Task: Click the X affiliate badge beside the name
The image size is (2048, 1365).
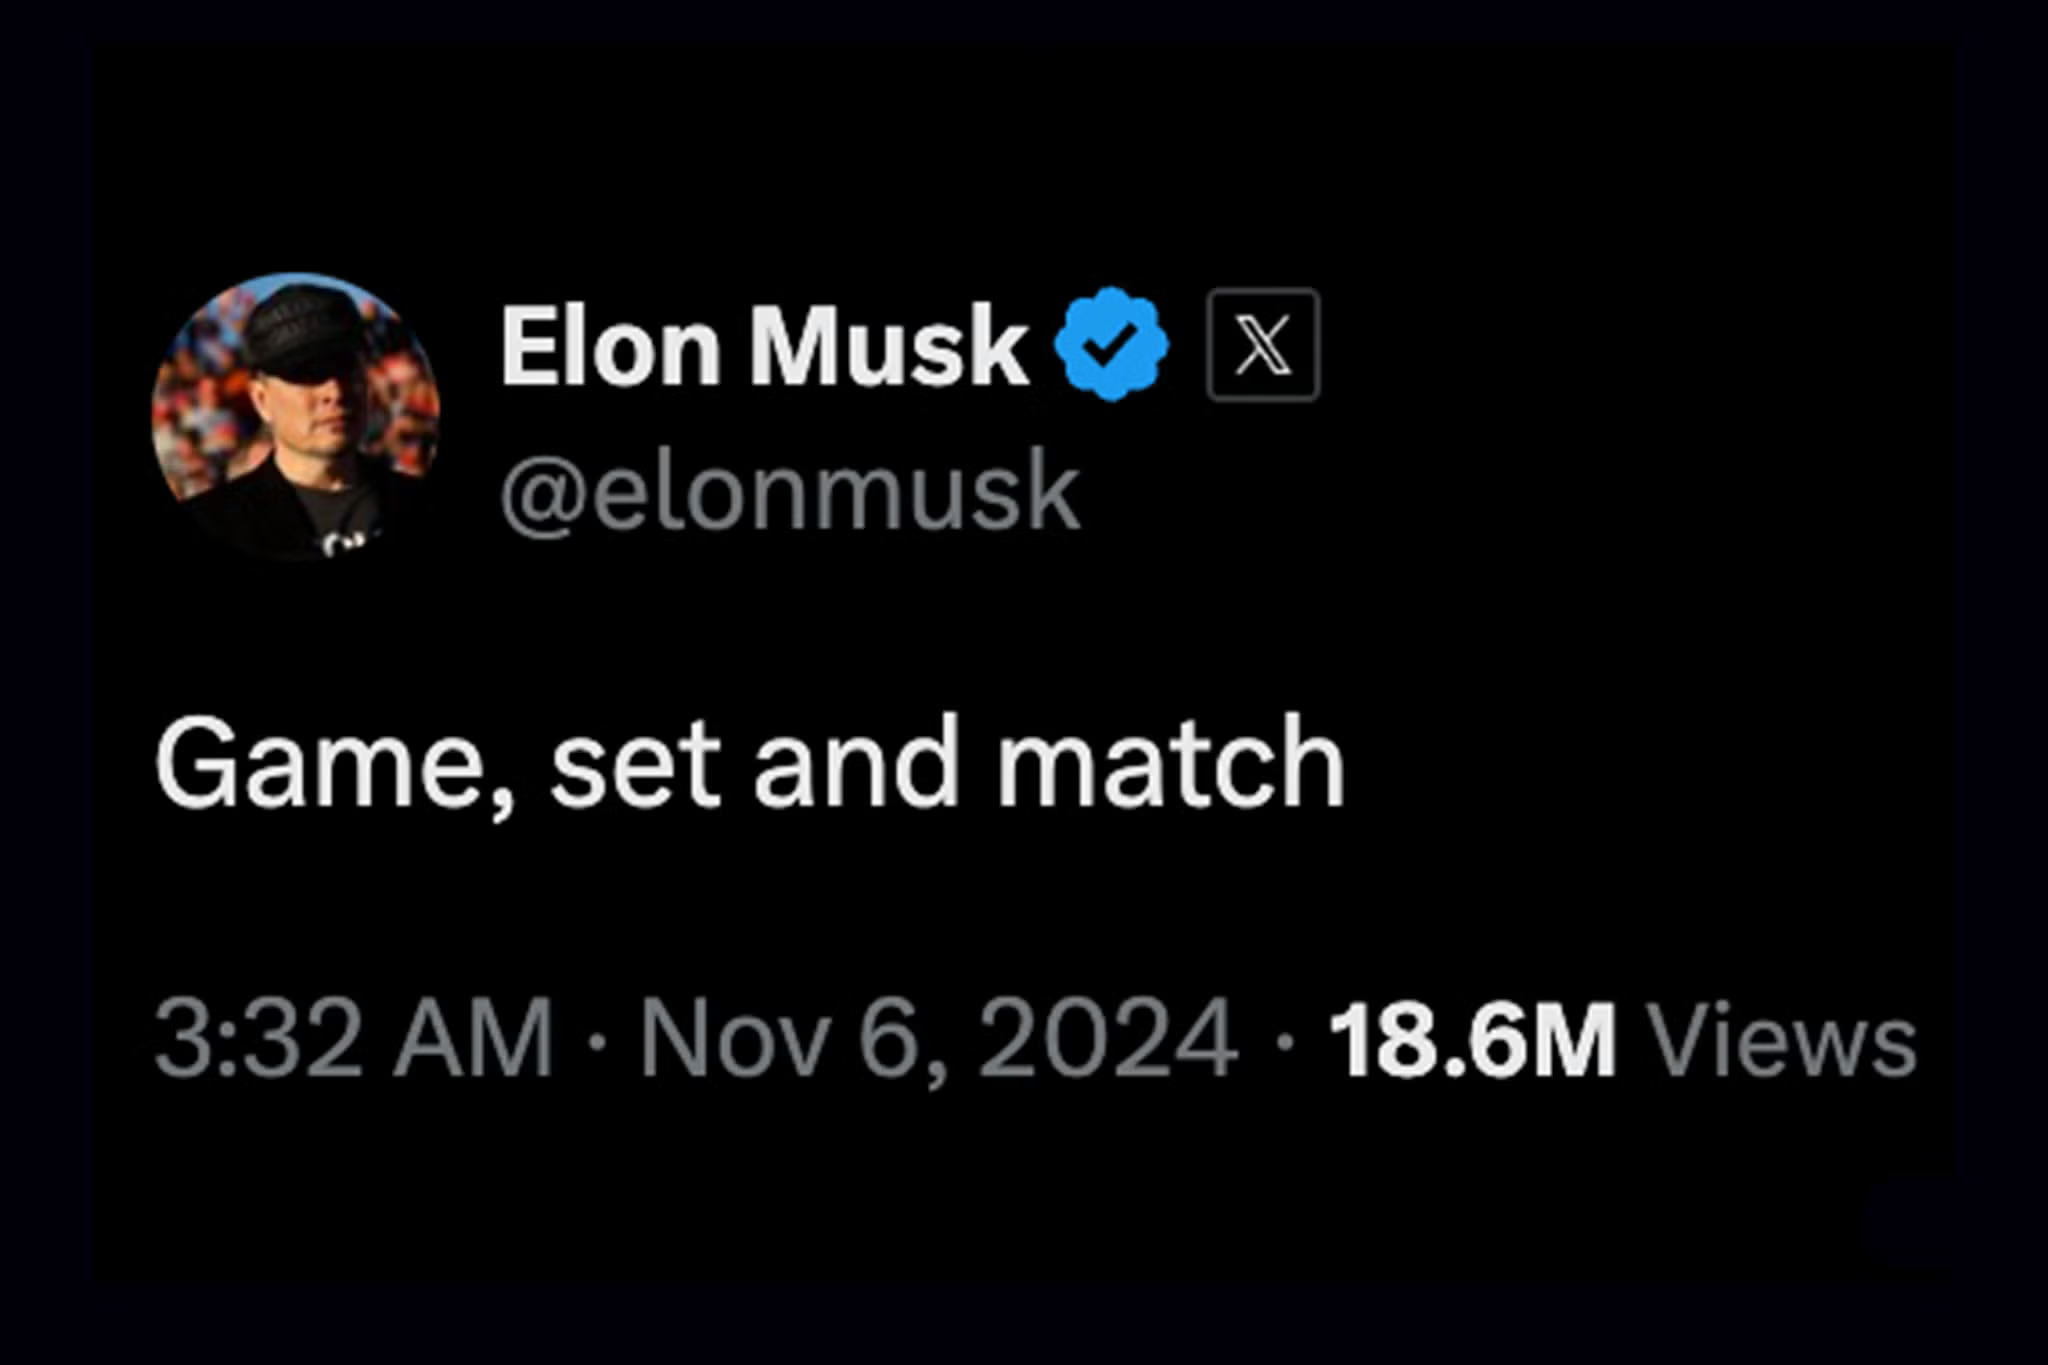Action: [1263, 345]
